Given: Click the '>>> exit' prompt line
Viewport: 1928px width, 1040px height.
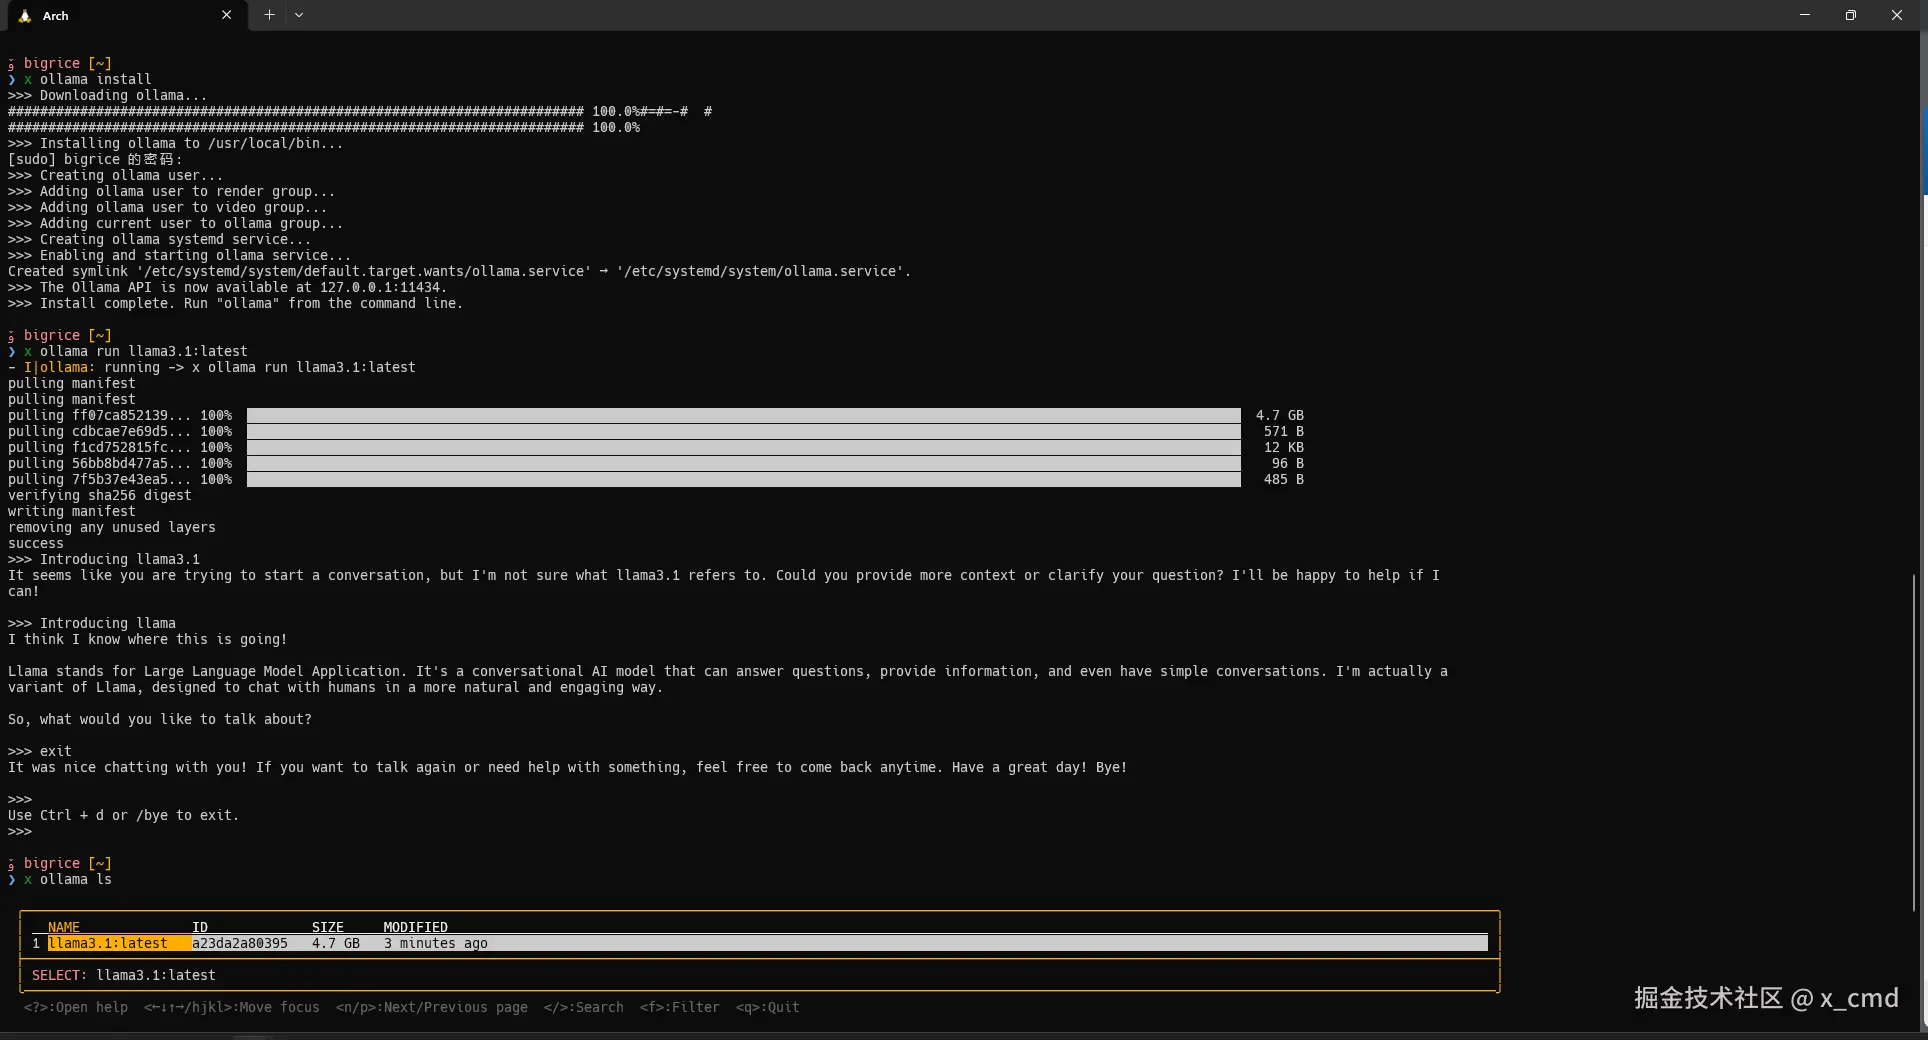Looking at the screenshot, I should (40, 751).
